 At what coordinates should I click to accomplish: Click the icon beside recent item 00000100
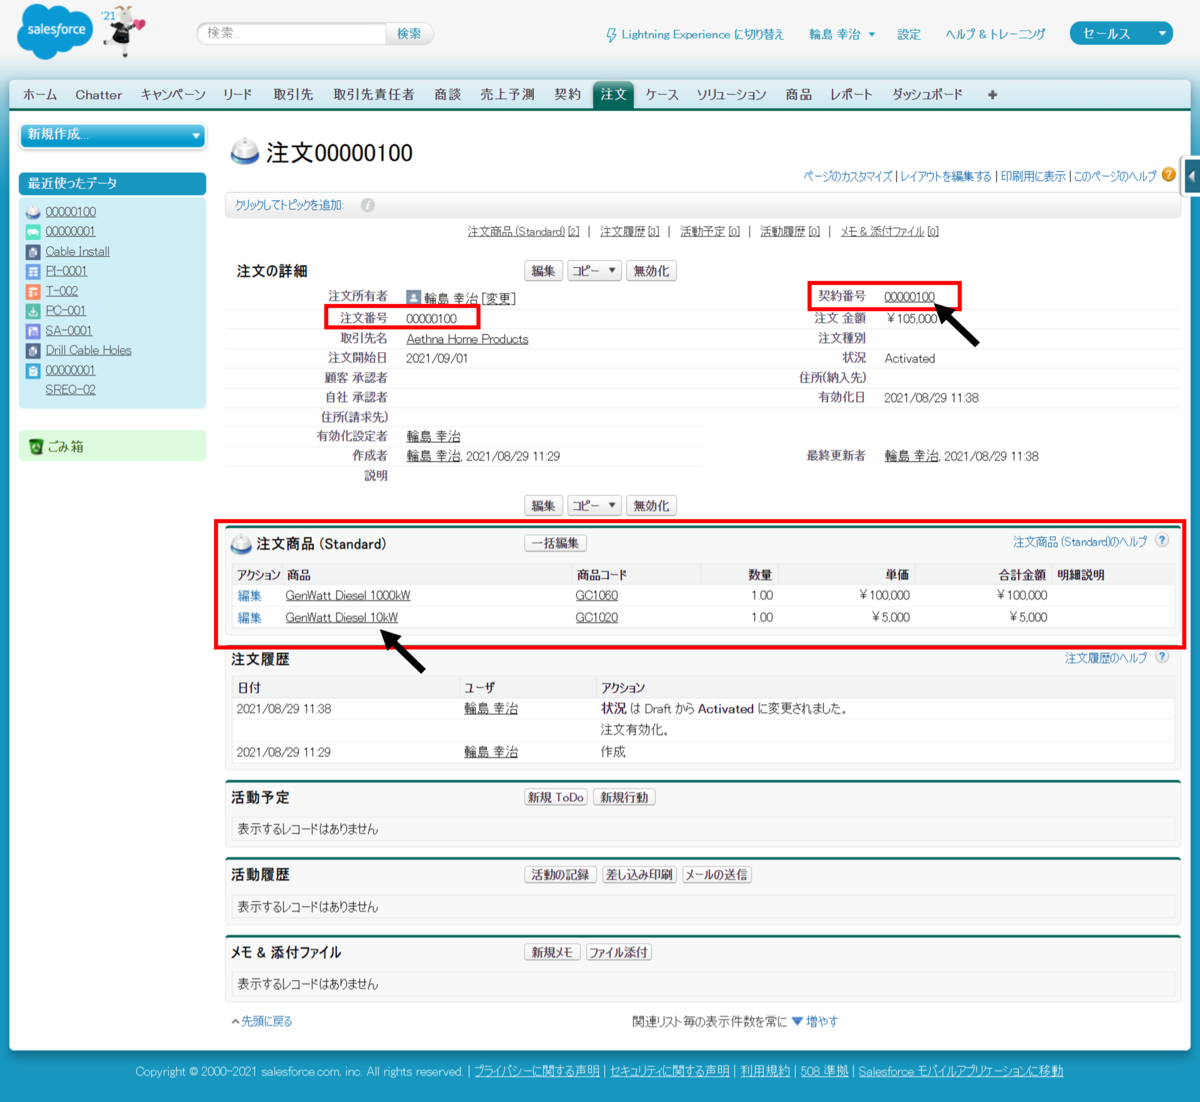33,212
